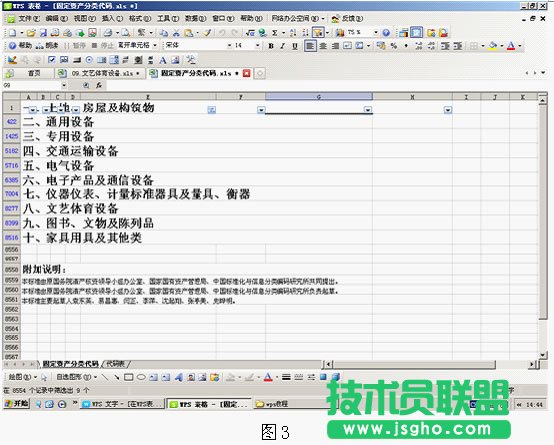Screen dimensions: 554x445
Task: Open the filter dropdown in column G header
Action: click(367, 110)
